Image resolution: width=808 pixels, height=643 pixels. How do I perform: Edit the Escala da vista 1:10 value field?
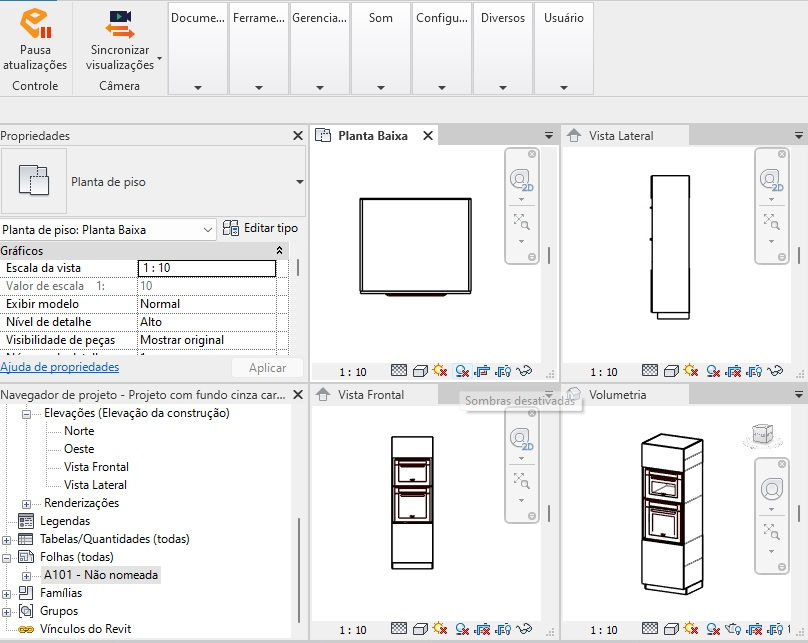click(207, 268)
